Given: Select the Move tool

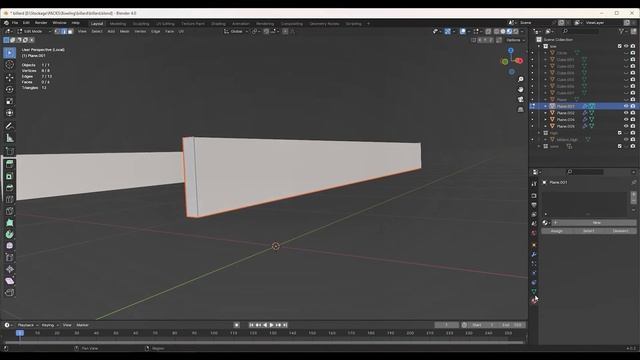Looking at the screenshot, I should pyautogui.click(x=9, y=77).
